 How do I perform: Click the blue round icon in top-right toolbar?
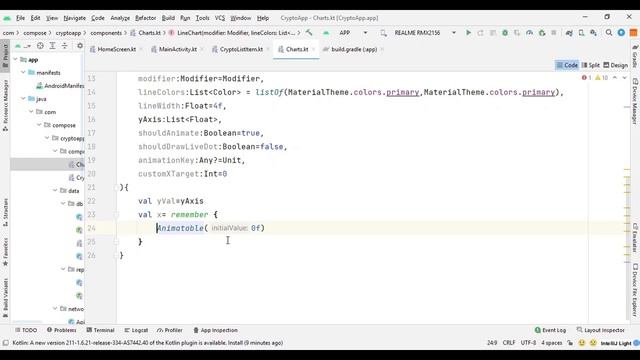pyautogui.click(x=621, y=33)
